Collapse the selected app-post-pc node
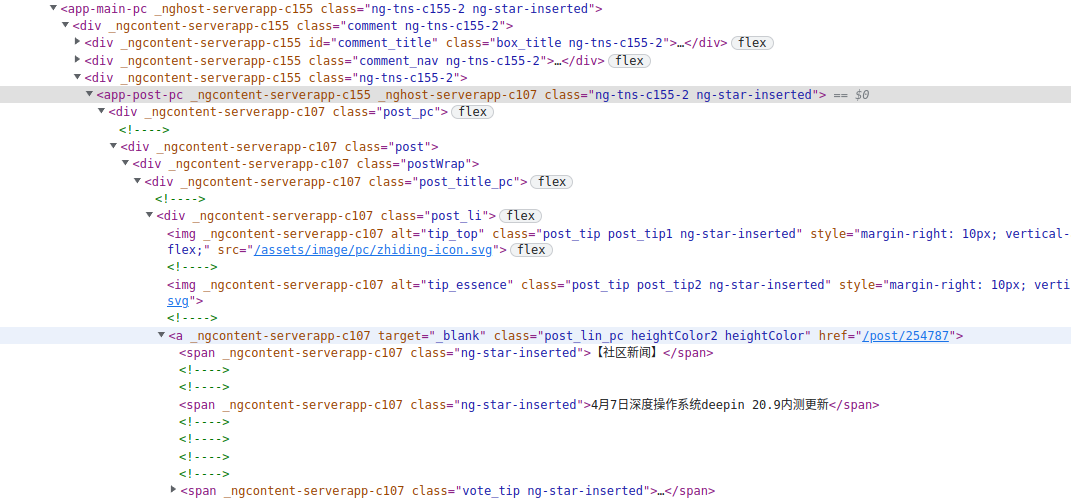 [89, 94]
